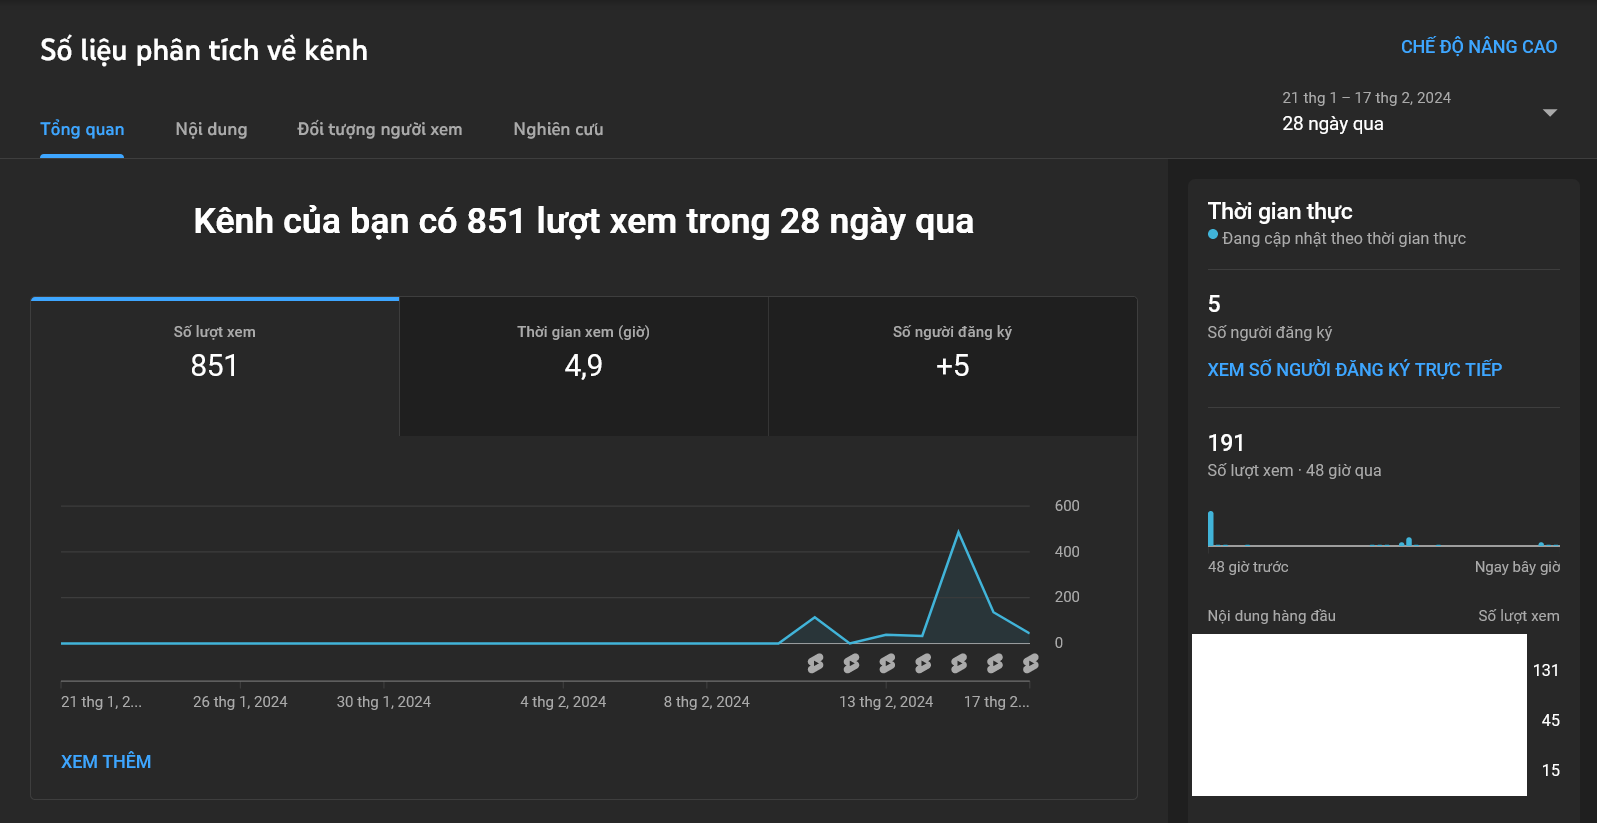Click the '26 thg 1, 2024' axis label
This screenshot has width=1597, height=823.
[x=240, y=702]
